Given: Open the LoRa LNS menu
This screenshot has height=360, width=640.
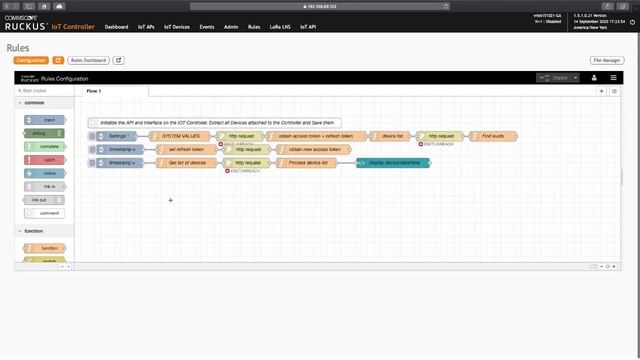Looking at the screenshot, I should pyautogui.click(x=280, y=27).
